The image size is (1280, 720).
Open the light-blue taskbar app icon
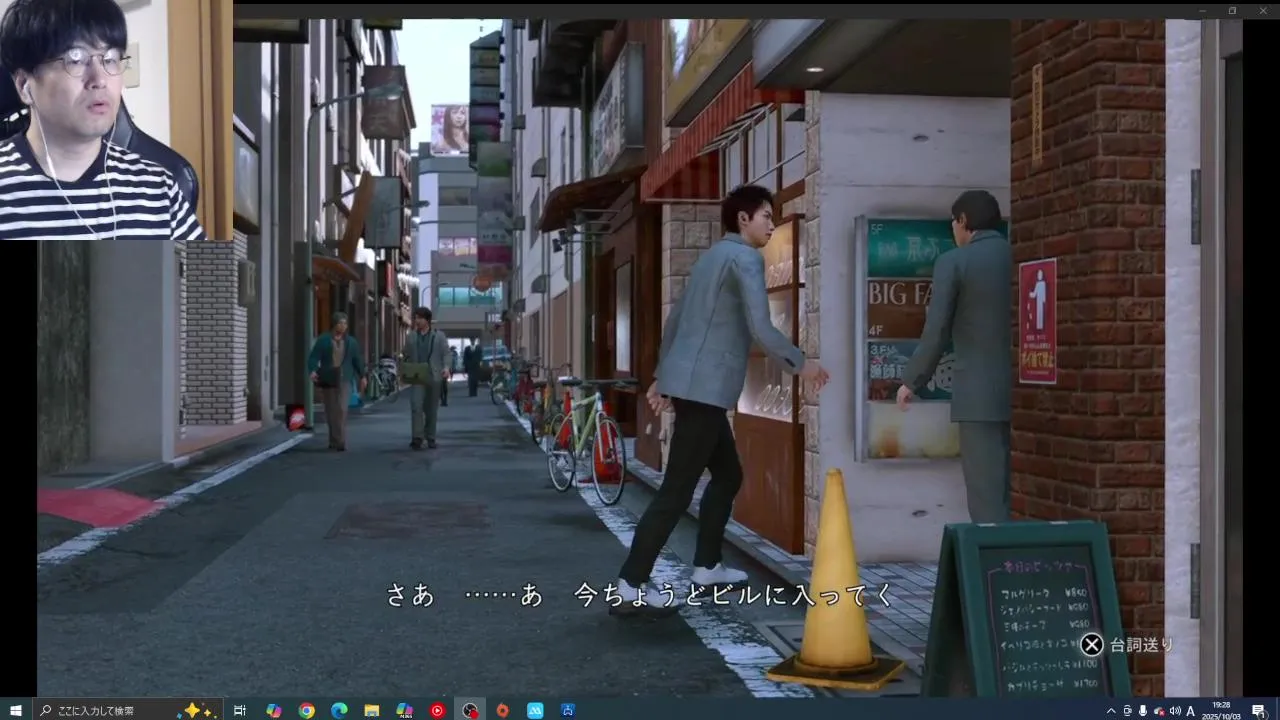[535, 710]
